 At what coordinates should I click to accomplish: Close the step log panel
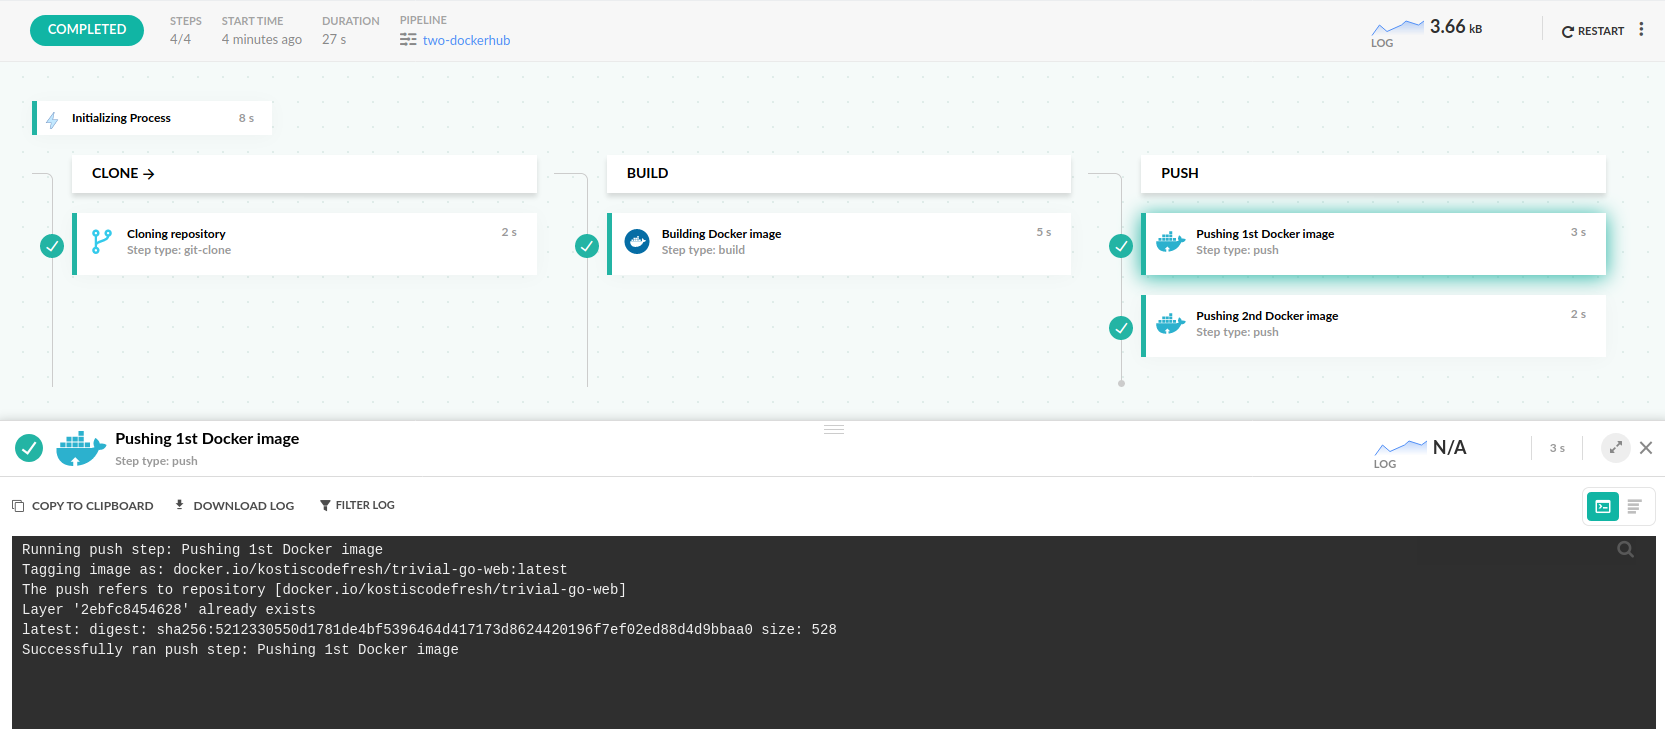1646,448
